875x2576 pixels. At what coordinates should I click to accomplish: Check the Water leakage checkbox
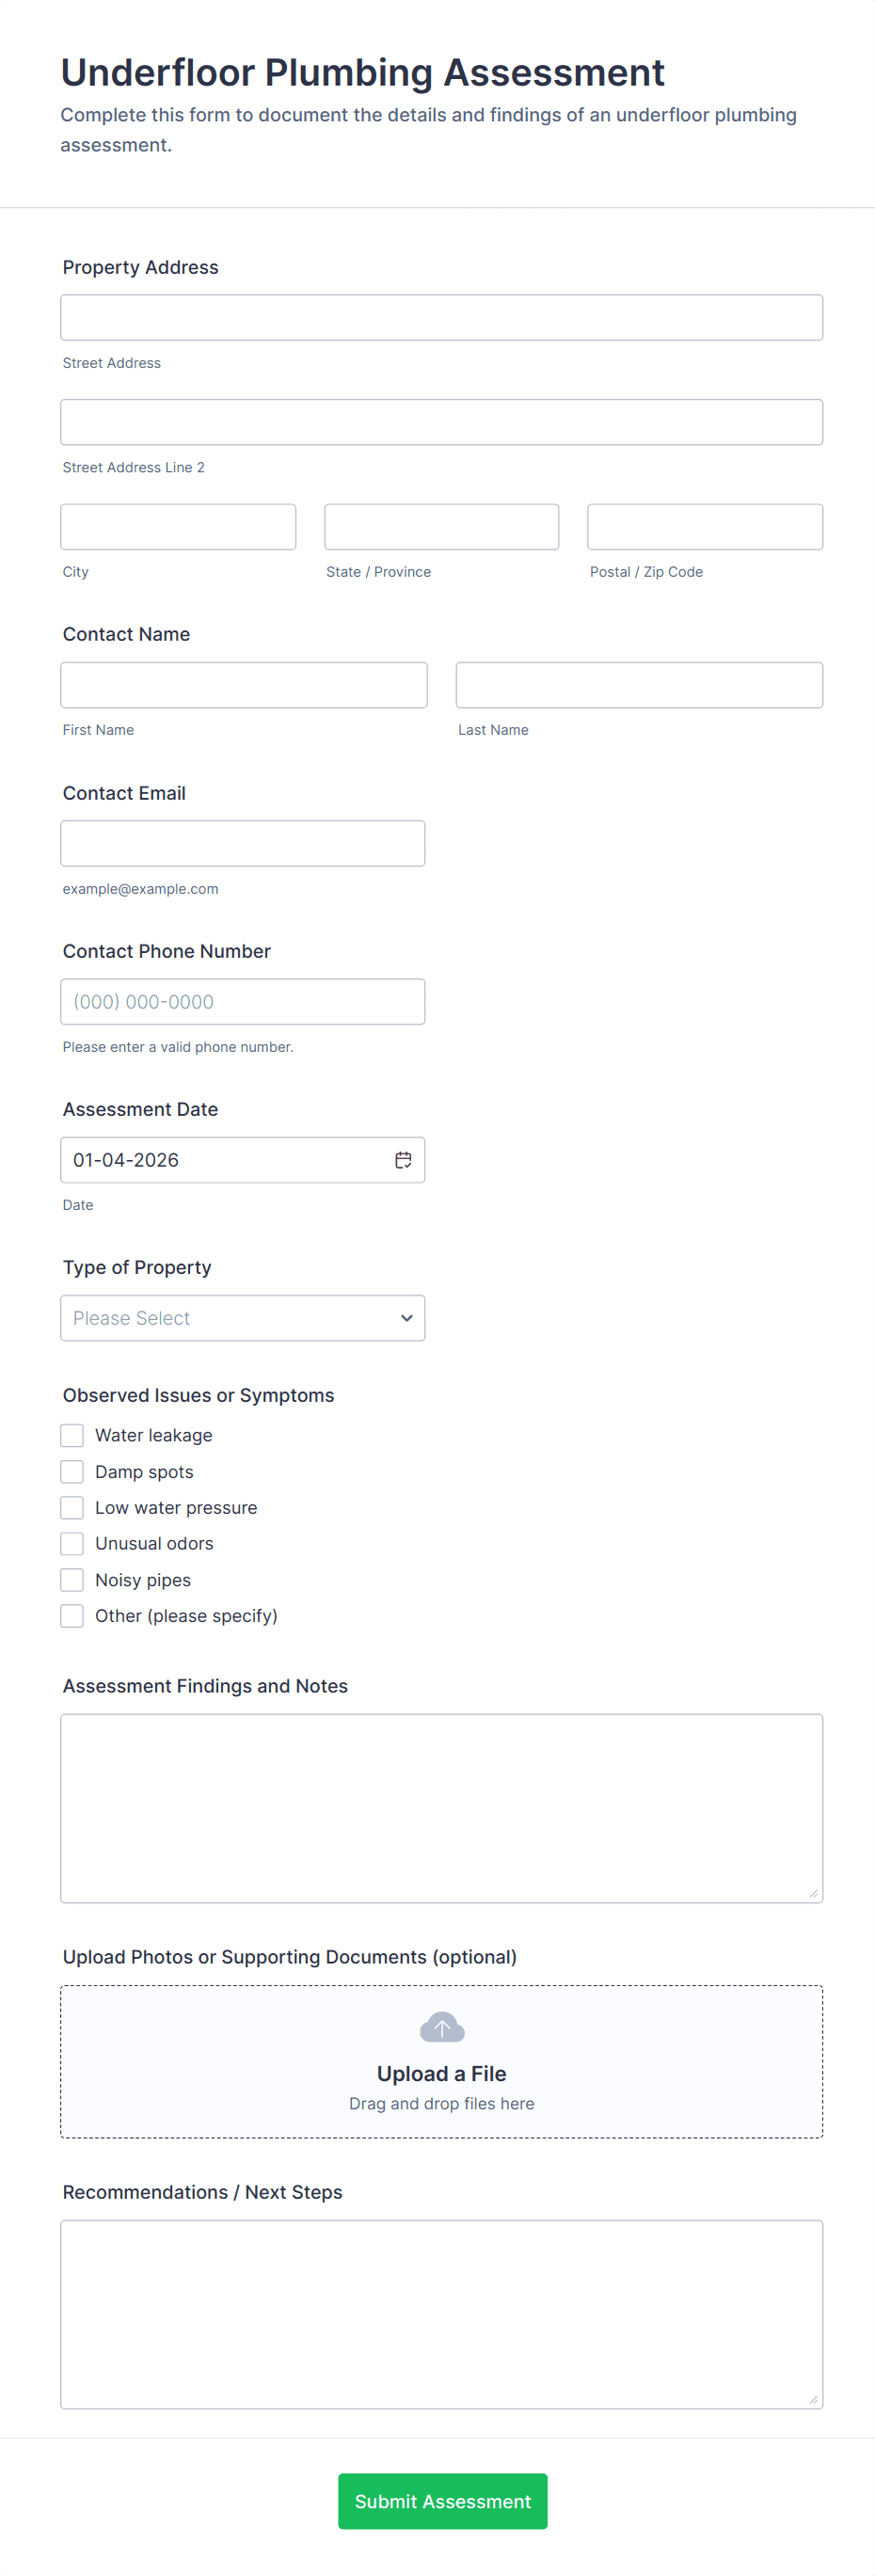coord(71,1435)
